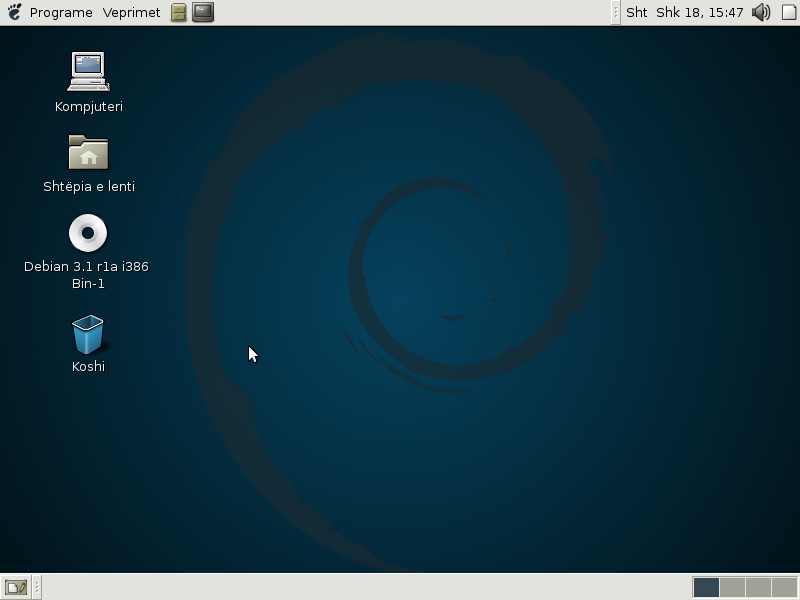The height and width of the screenshot is (600, 800).
Task: Select the Shtëpia e lenti home folder
Action: (88, 152)
